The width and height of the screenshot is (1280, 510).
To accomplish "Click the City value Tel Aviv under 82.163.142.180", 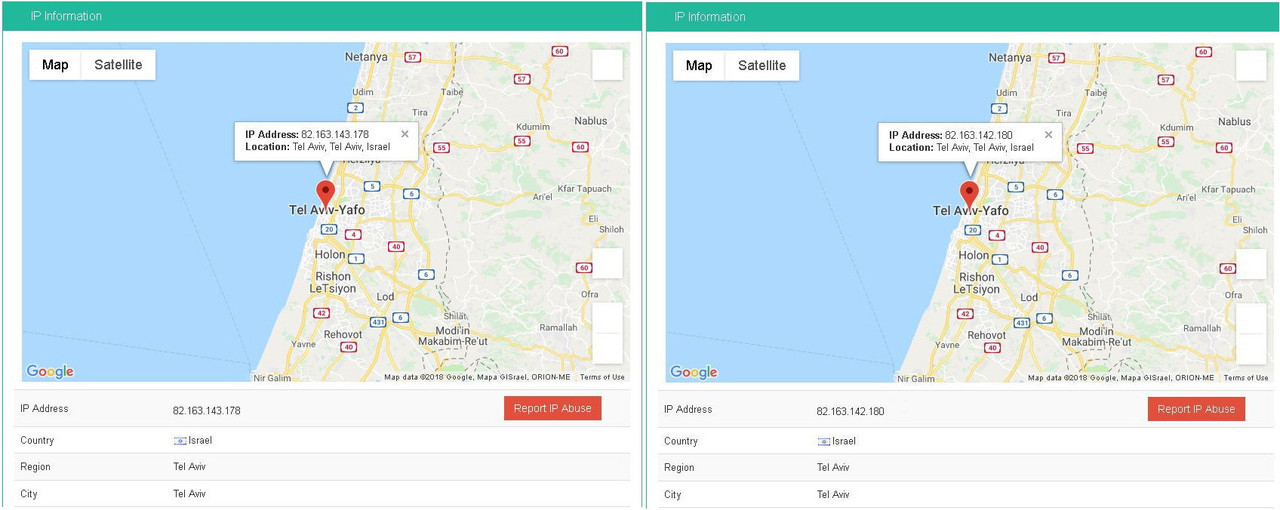I will [x=833, y=494].
